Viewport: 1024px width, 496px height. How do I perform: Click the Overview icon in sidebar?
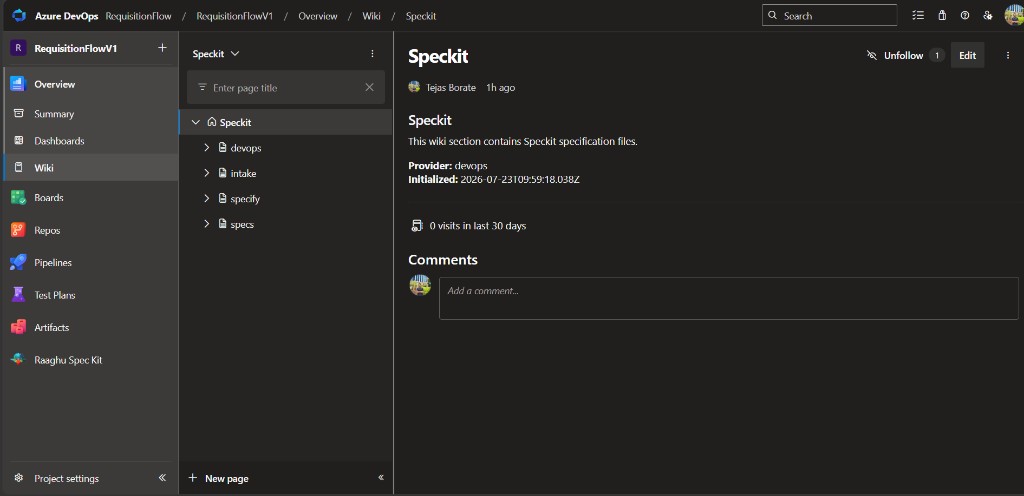[17, 84]
